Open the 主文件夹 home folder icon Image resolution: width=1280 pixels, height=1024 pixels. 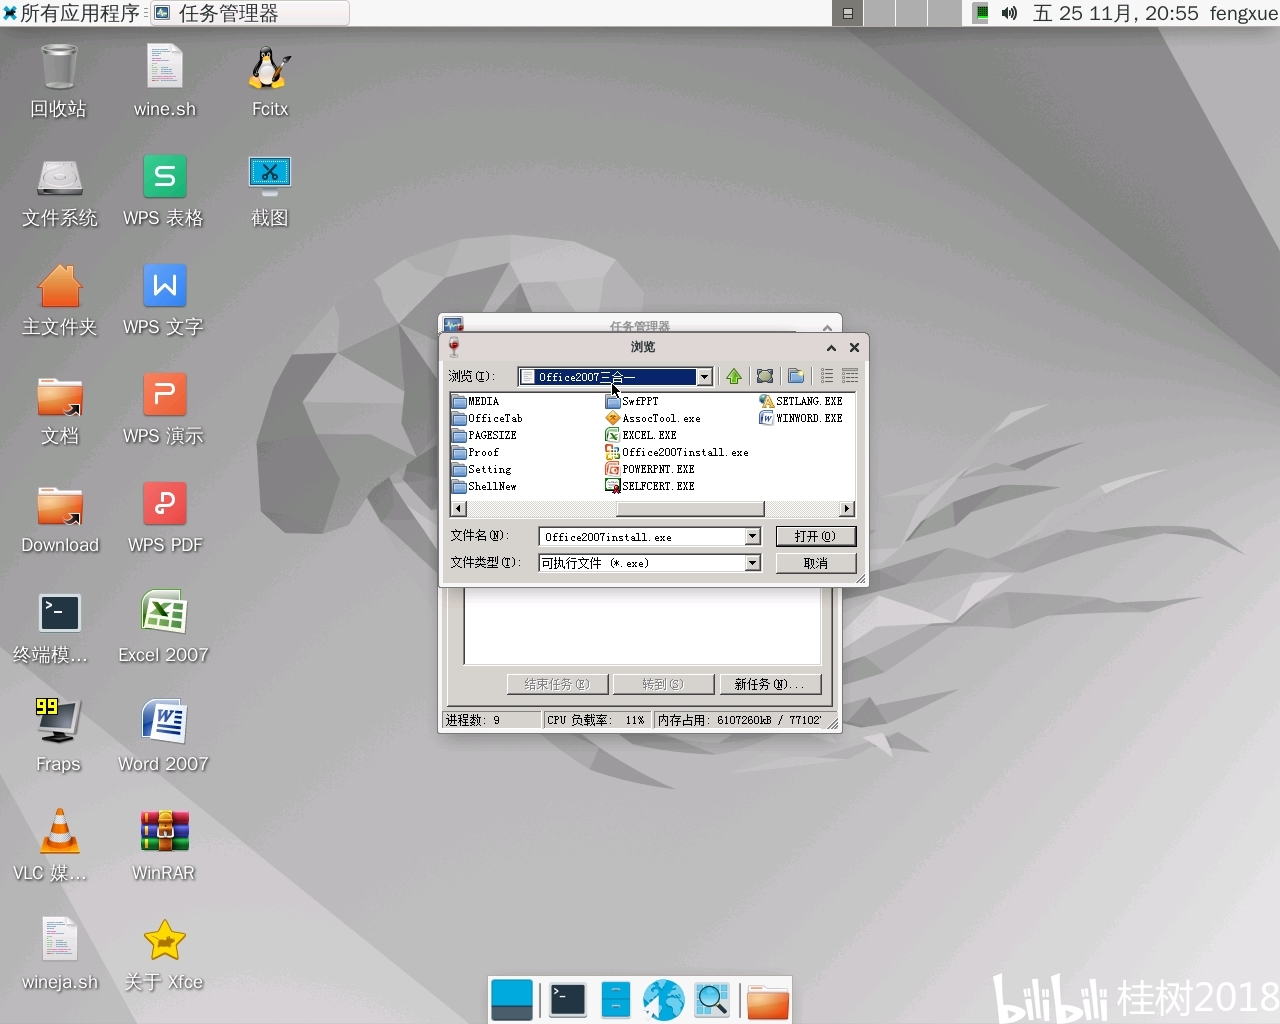click(x=59, y=300)
